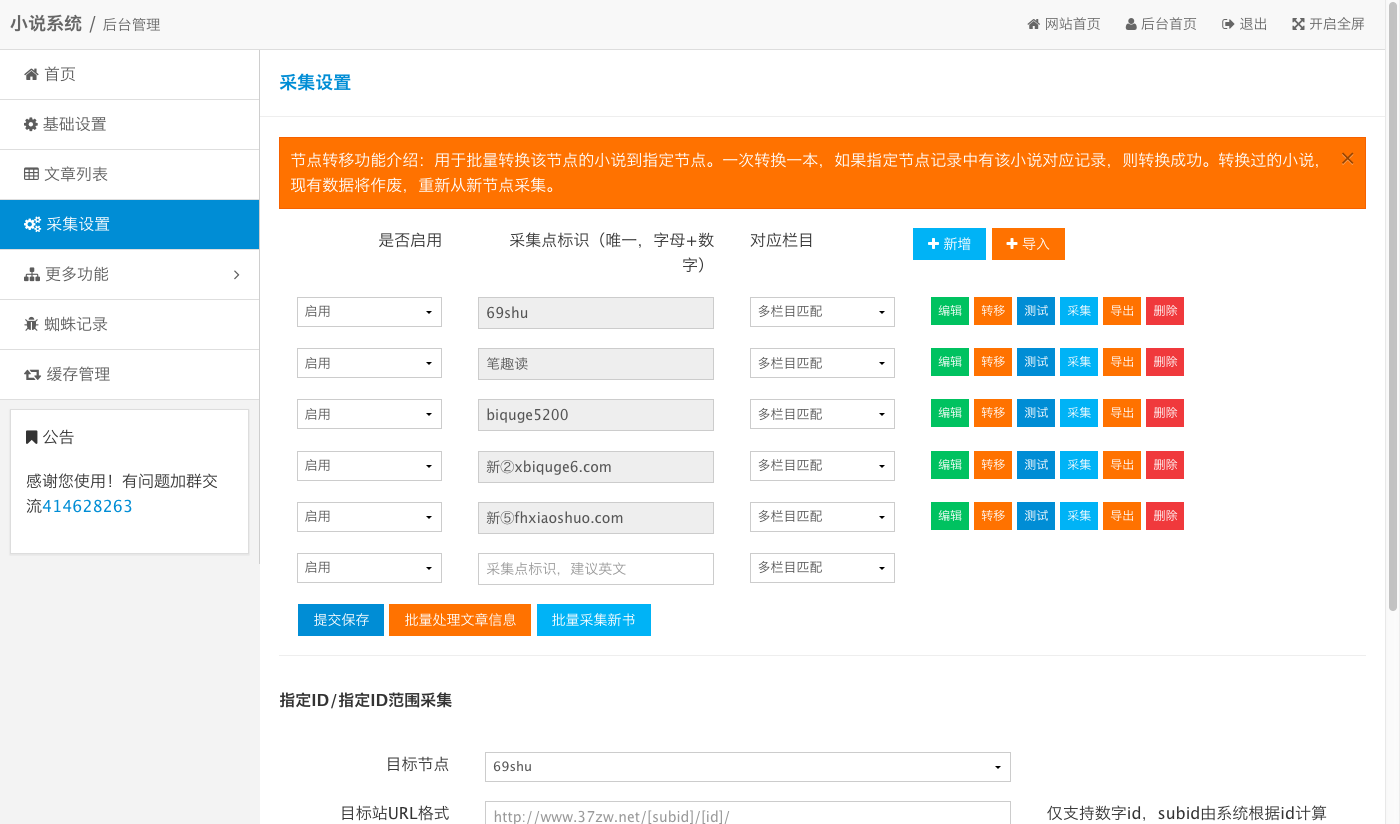
Task: Click the home icon beside 首页 in sidebar
Action: 31,74
